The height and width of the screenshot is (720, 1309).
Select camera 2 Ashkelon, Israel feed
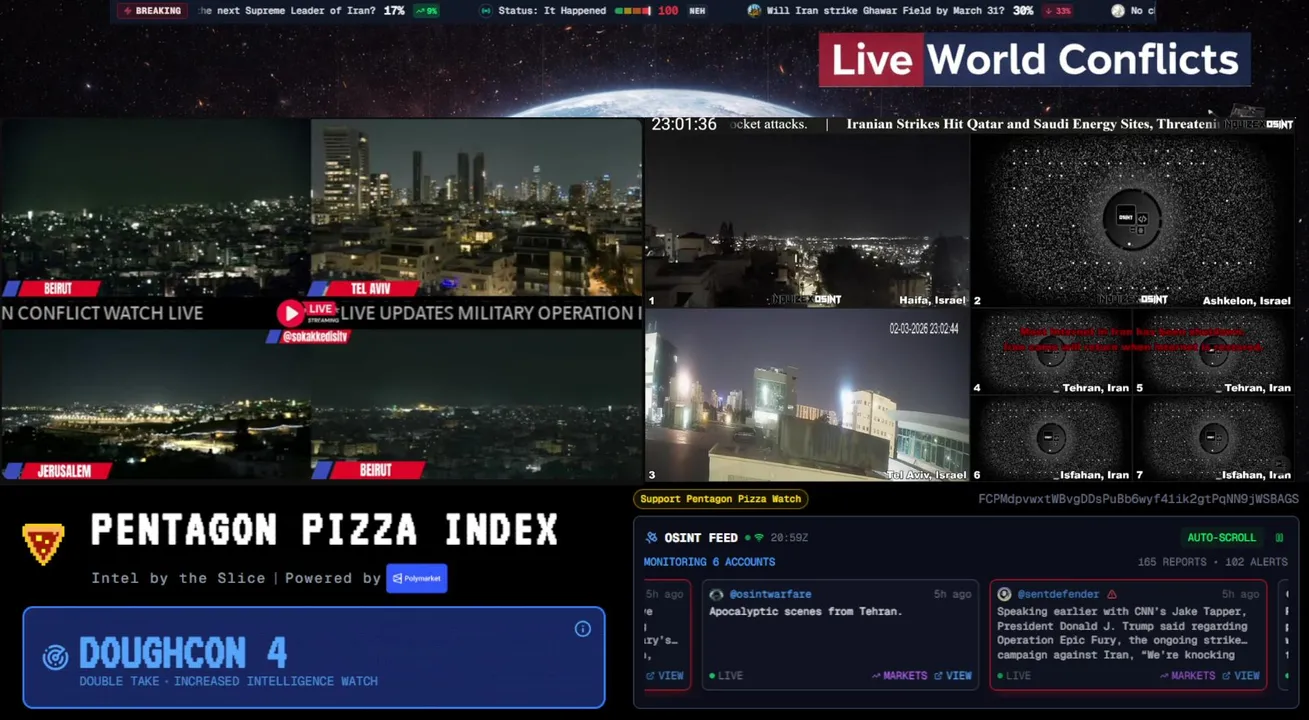point(1132,221)
